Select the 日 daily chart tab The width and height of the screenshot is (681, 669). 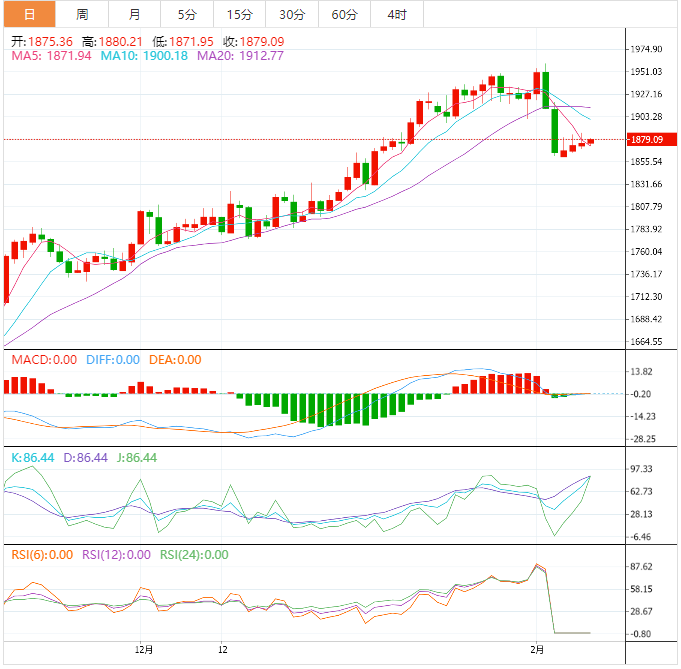coord(28,14)
